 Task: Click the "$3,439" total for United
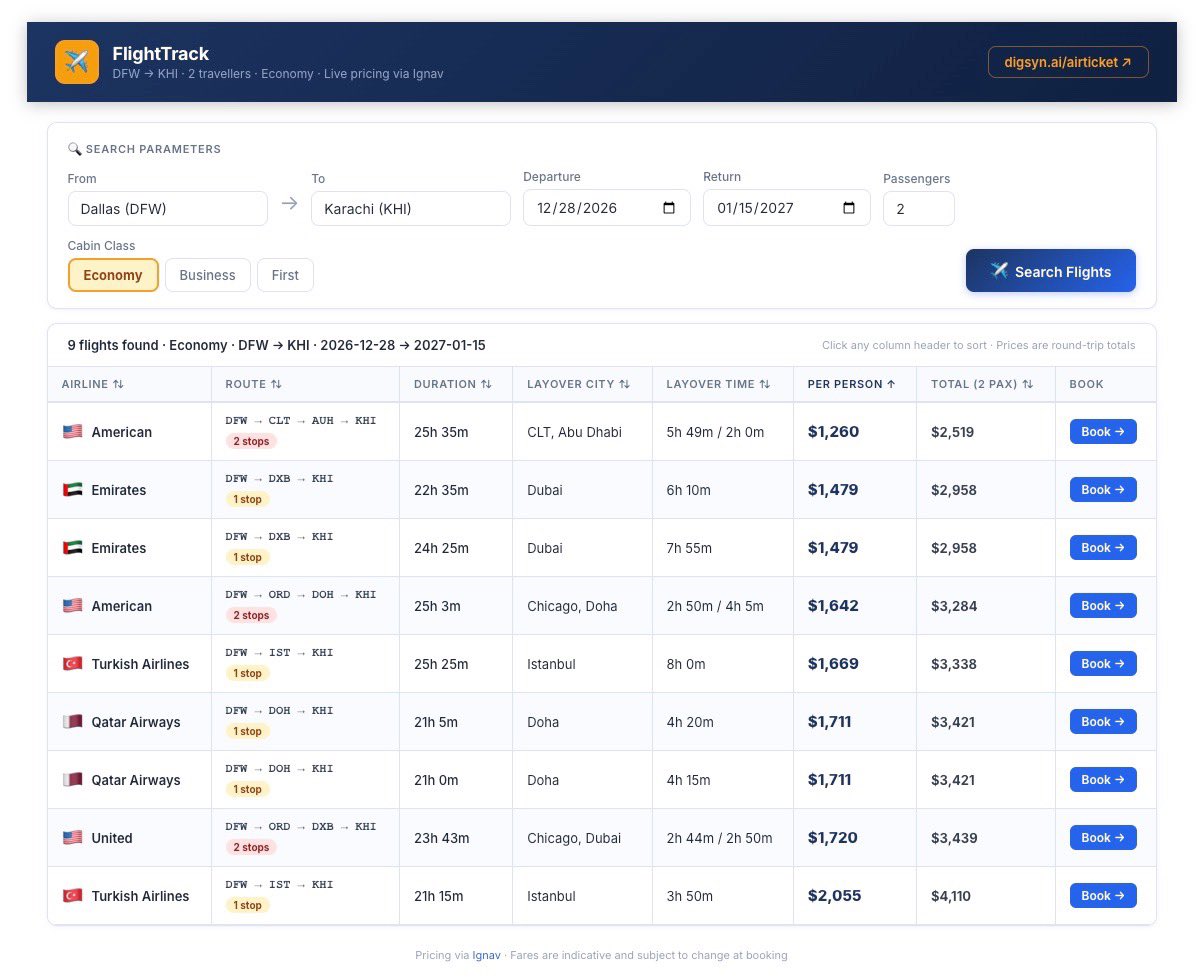point(953,837)
